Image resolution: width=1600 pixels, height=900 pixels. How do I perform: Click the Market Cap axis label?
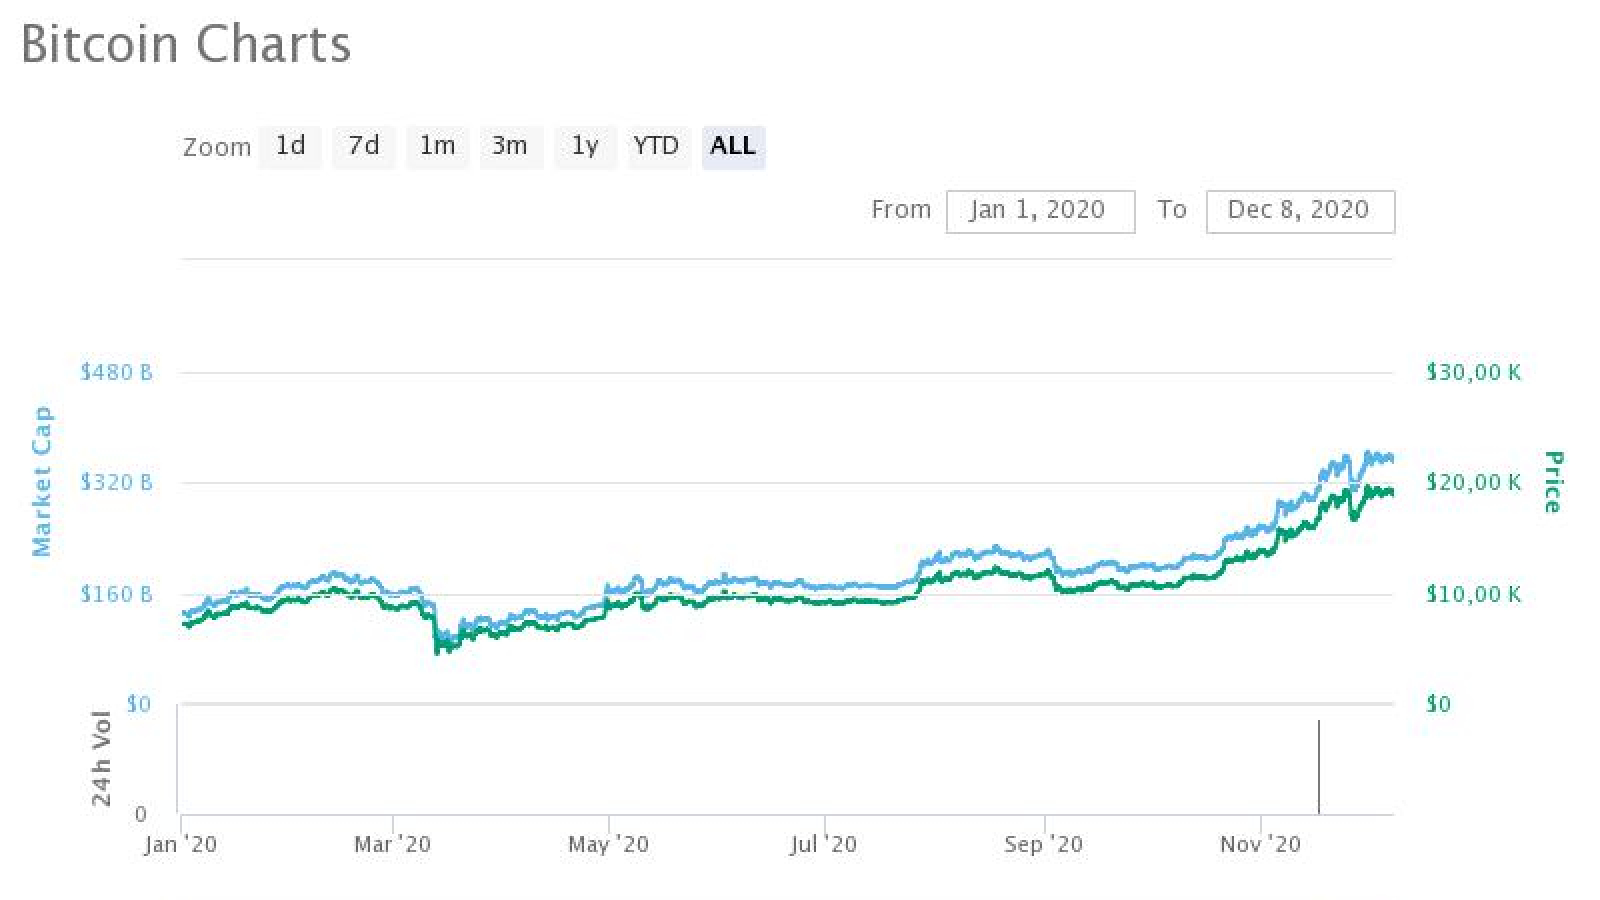pyautogui.click(x=41, y=481)
